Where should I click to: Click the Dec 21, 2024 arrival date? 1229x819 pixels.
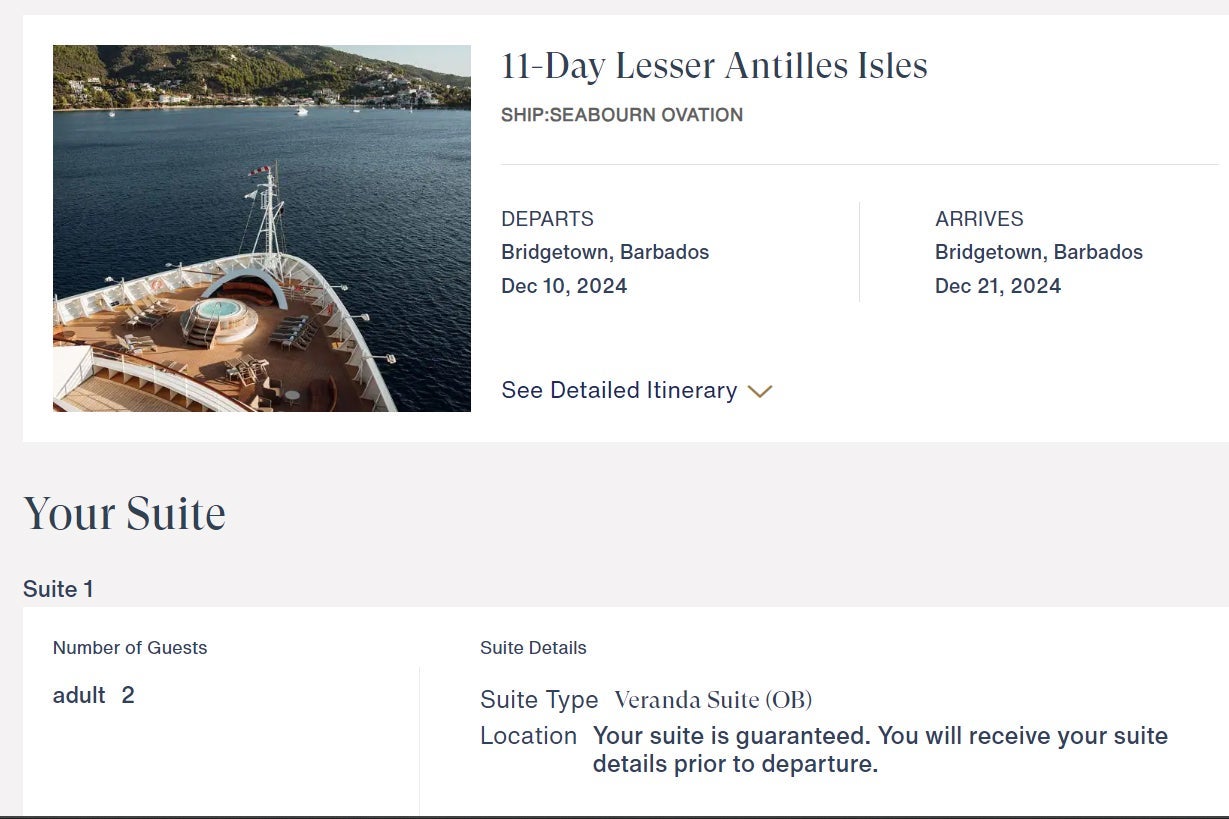998,285
